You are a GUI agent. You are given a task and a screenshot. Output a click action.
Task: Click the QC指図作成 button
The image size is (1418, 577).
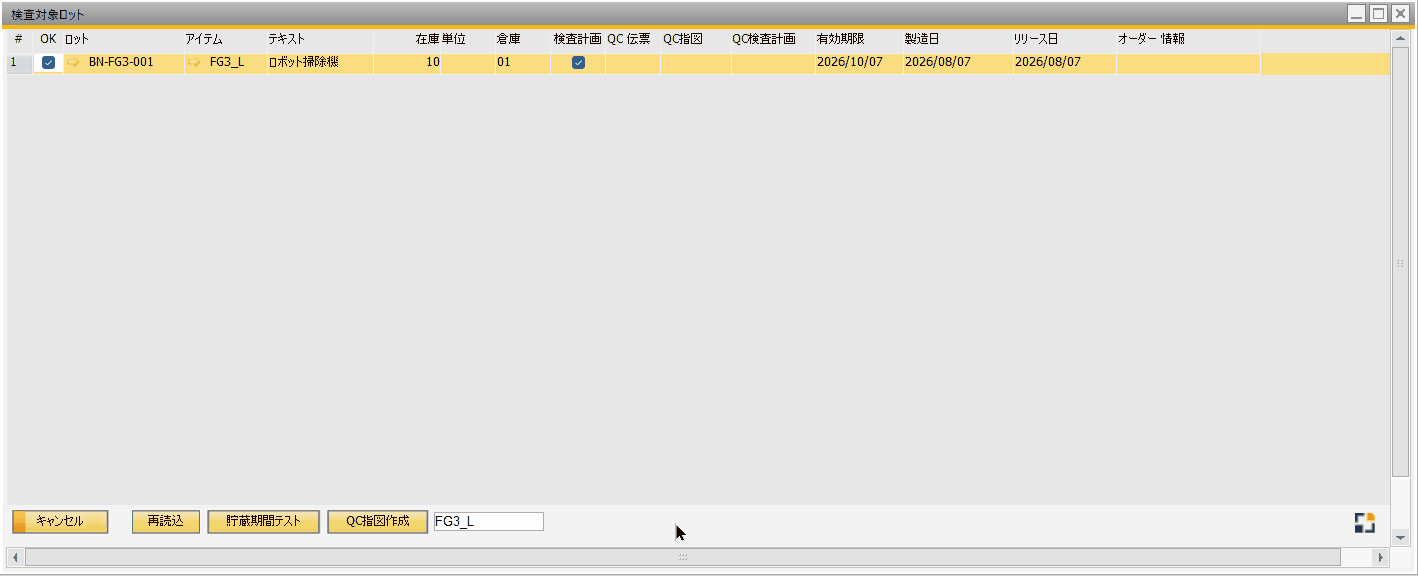click(378, 522)
